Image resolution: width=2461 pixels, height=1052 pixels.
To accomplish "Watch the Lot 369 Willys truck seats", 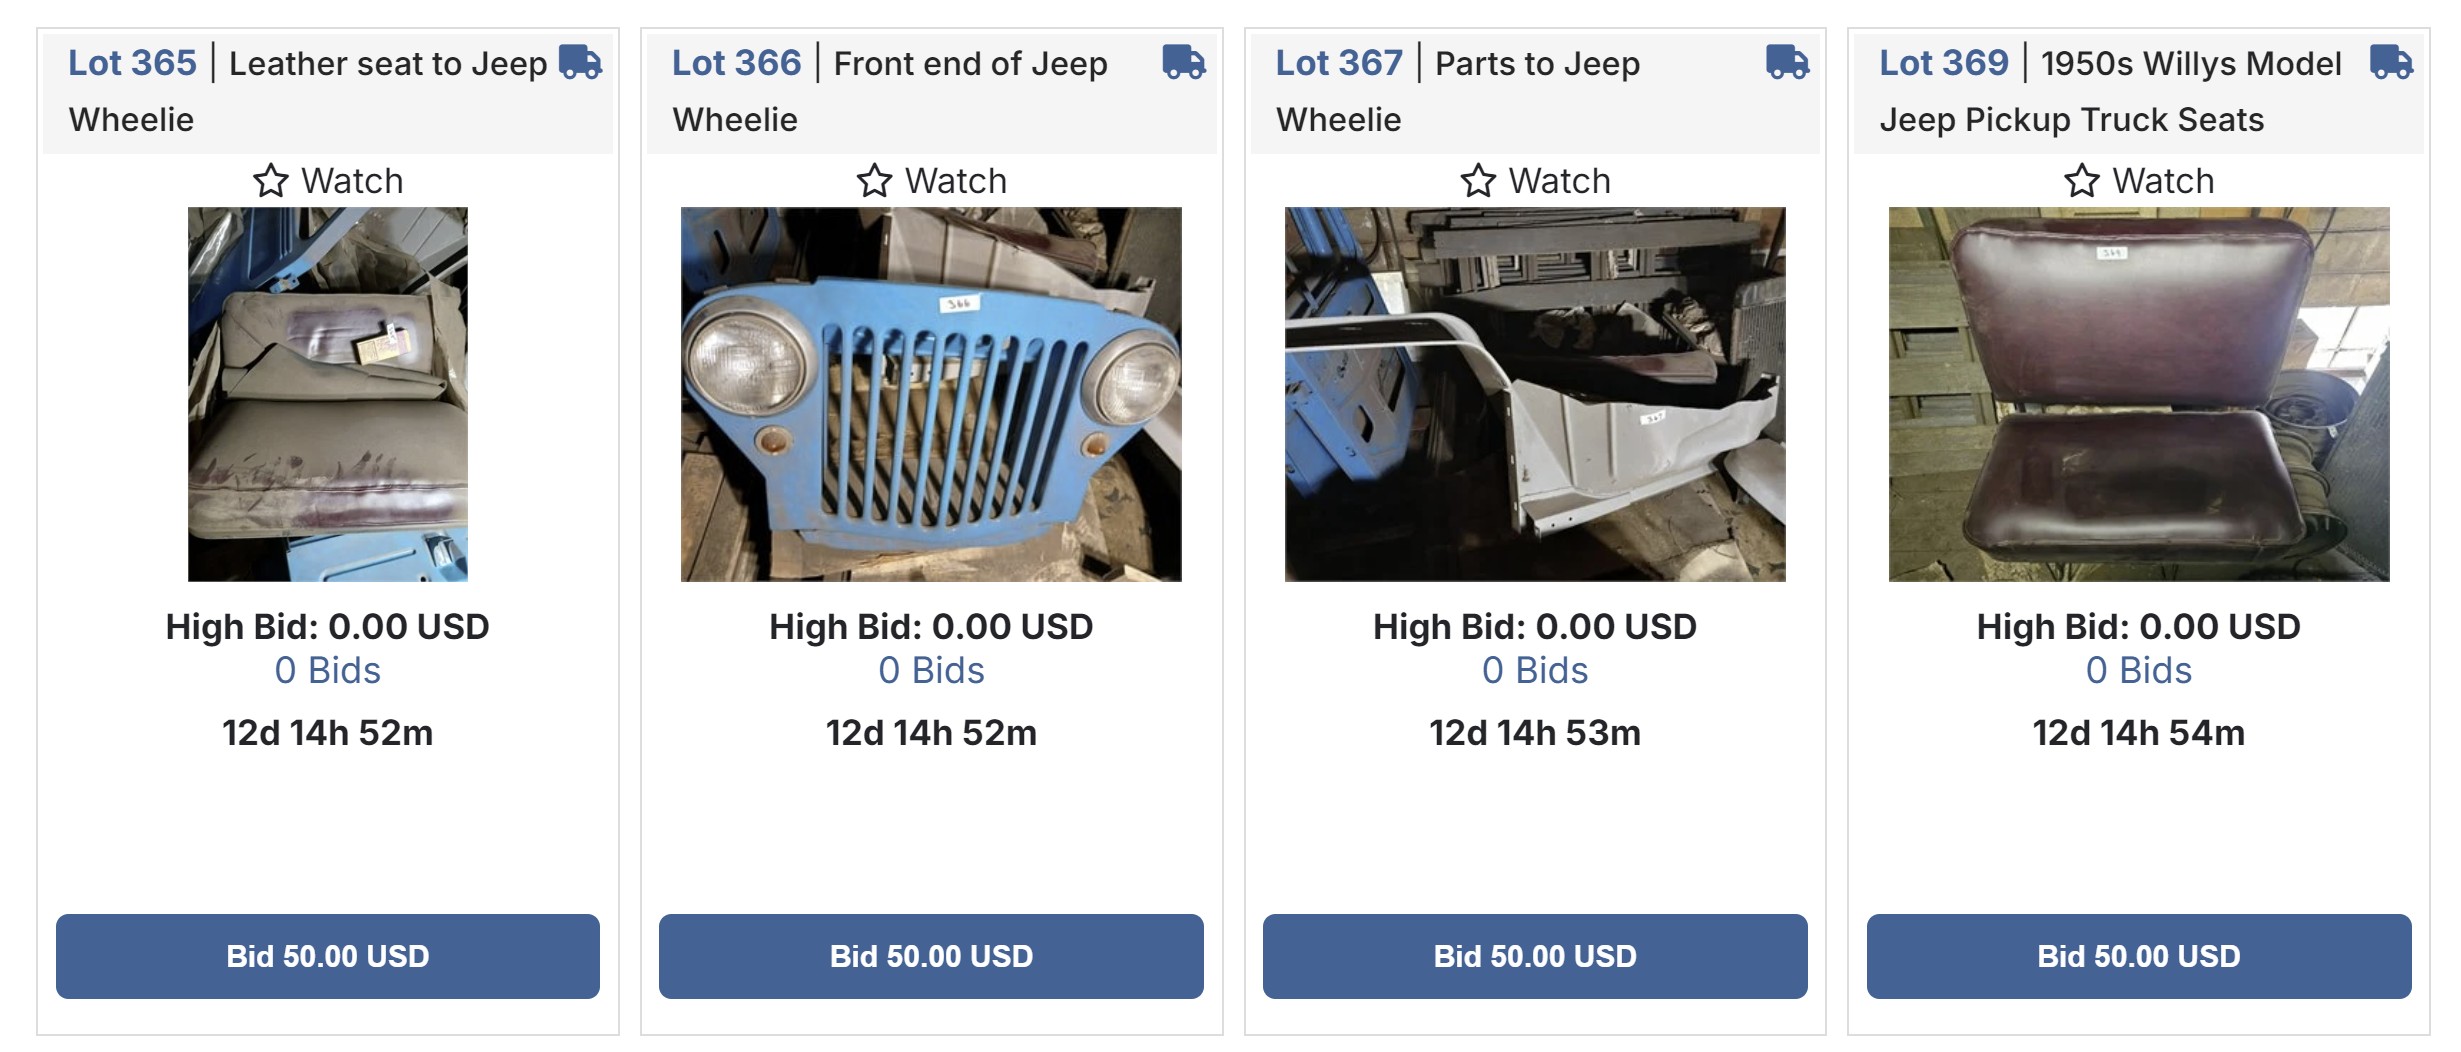I will (x=2082, y=181).
